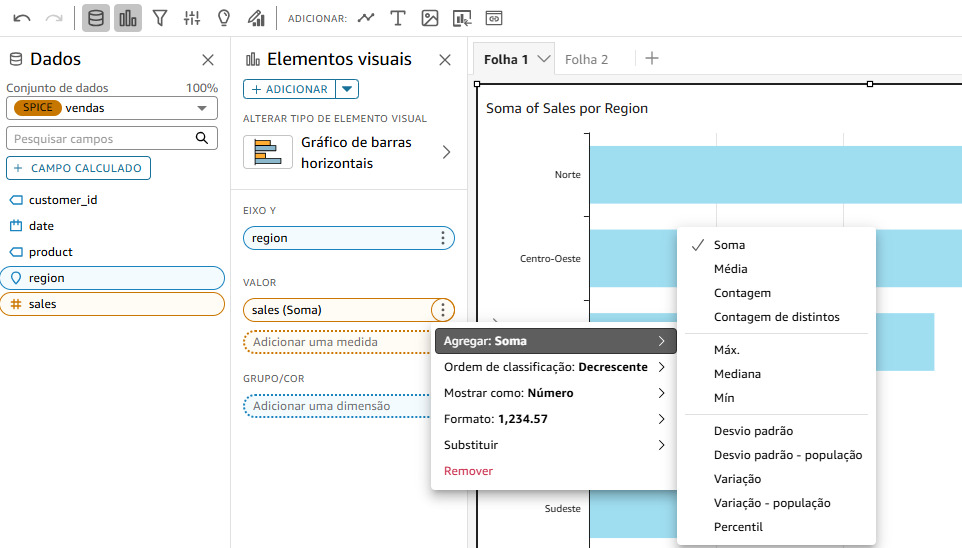Click the search magnifier icon
Viewport: 962px width, 548px height.
202,138
